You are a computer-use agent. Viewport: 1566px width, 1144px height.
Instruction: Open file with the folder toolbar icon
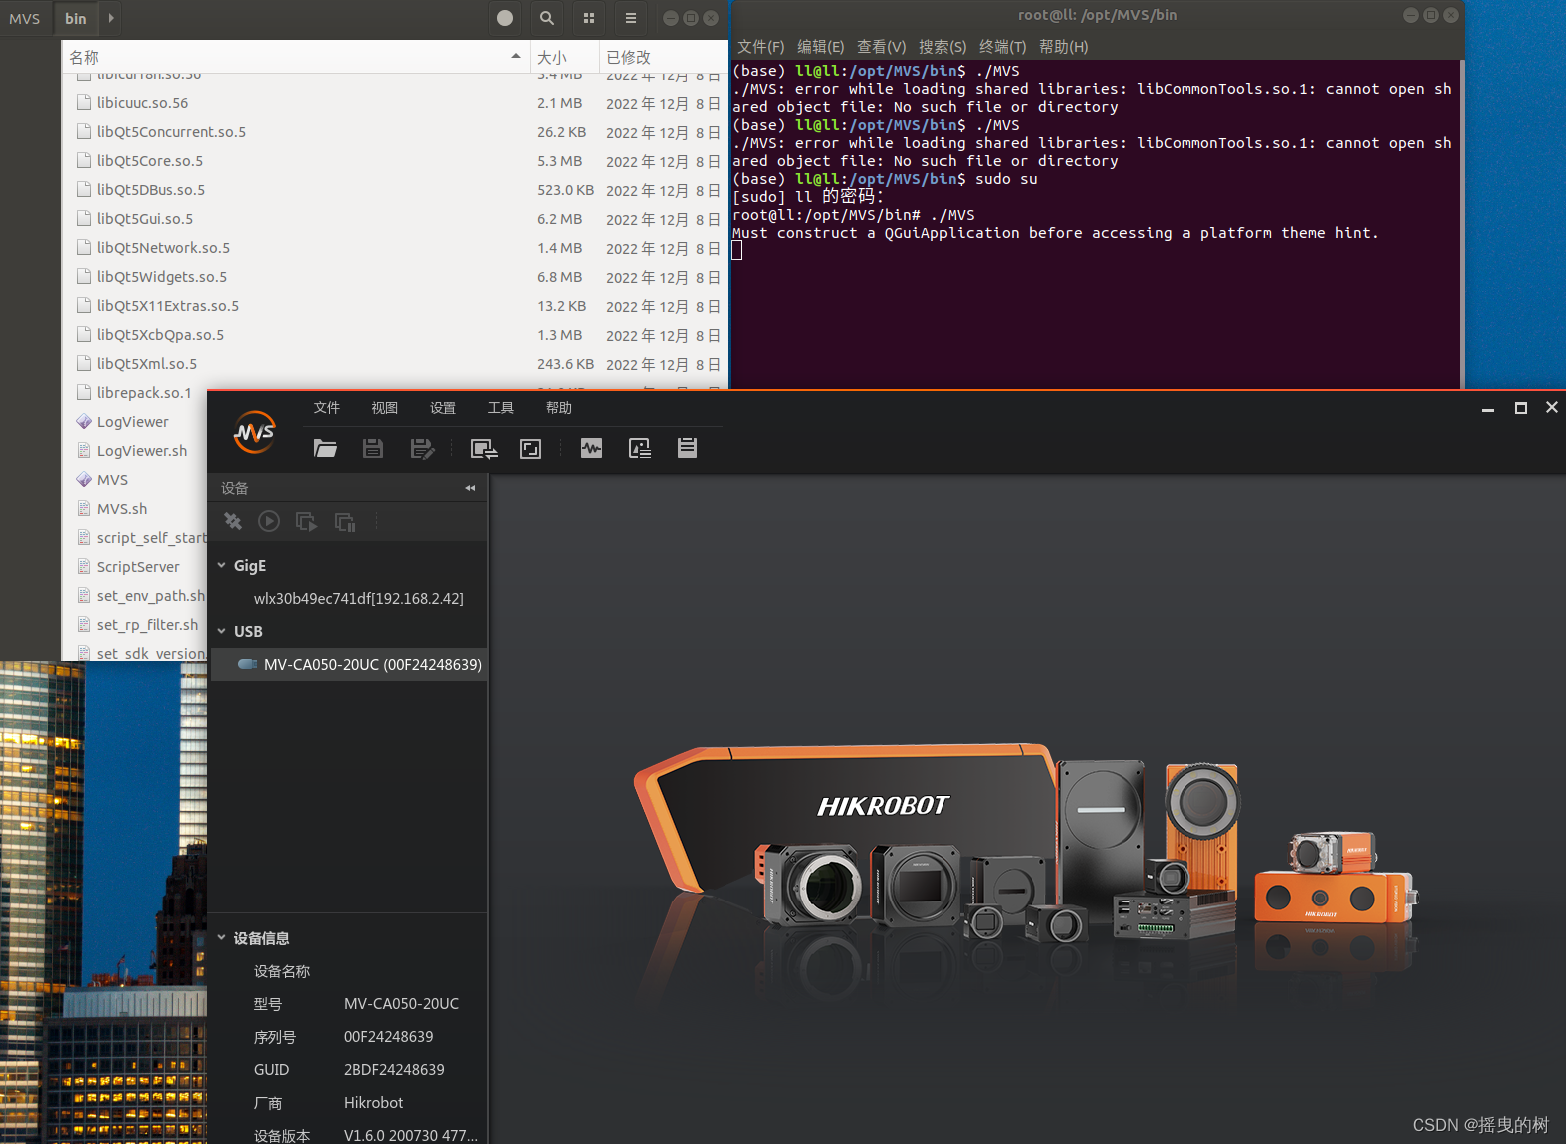(x=325, y=449)
